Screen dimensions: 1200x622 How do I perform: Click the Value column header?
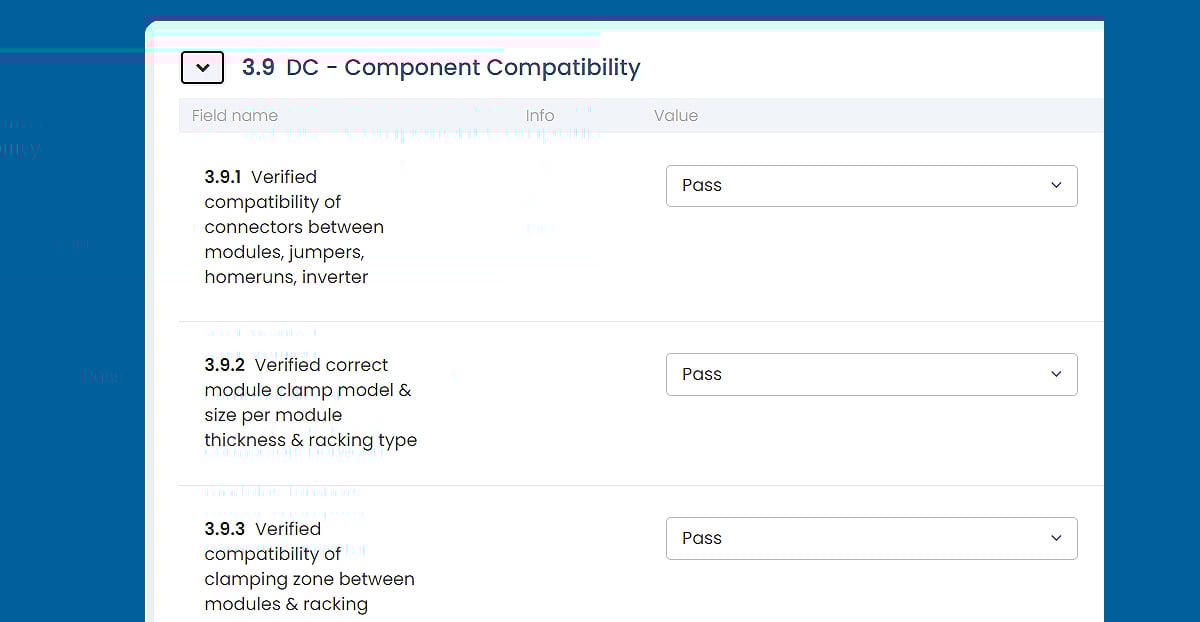tap(676, 115)
